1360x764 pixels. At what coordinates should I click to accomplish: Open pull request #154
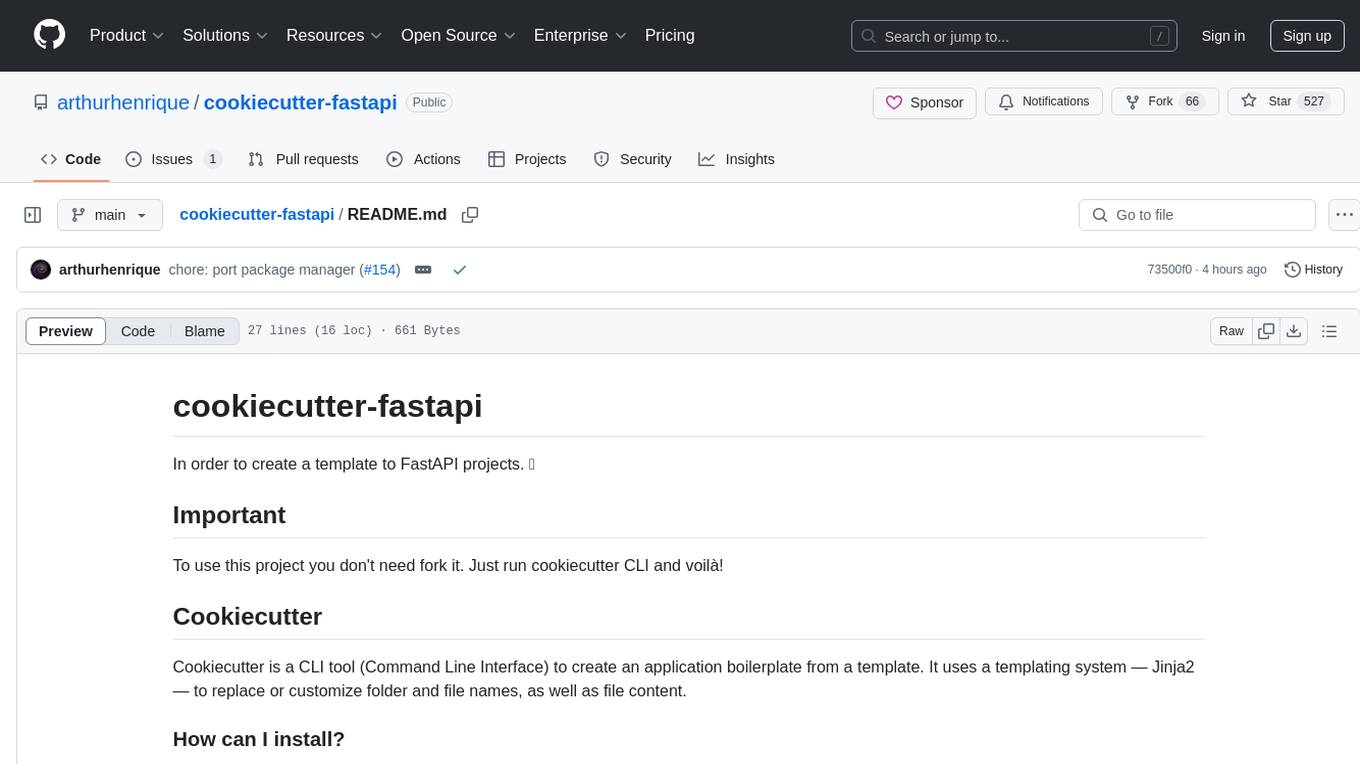coord(380,270)
